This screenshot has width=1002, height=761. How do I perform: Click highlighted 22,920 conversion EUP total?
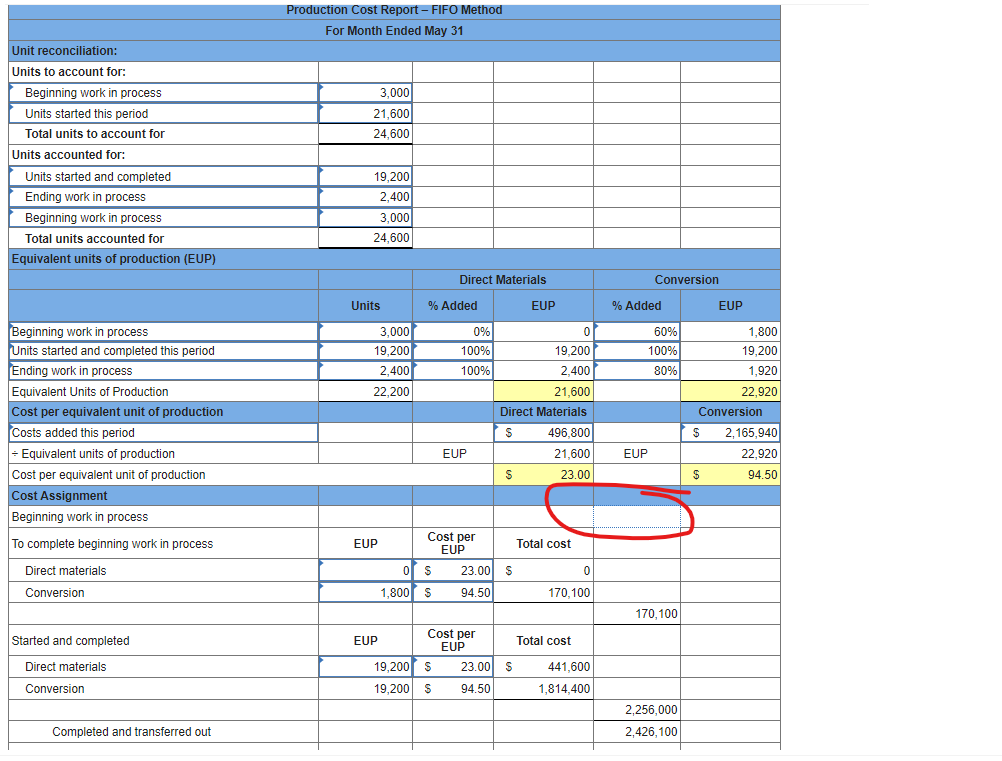tap(730, 391)
